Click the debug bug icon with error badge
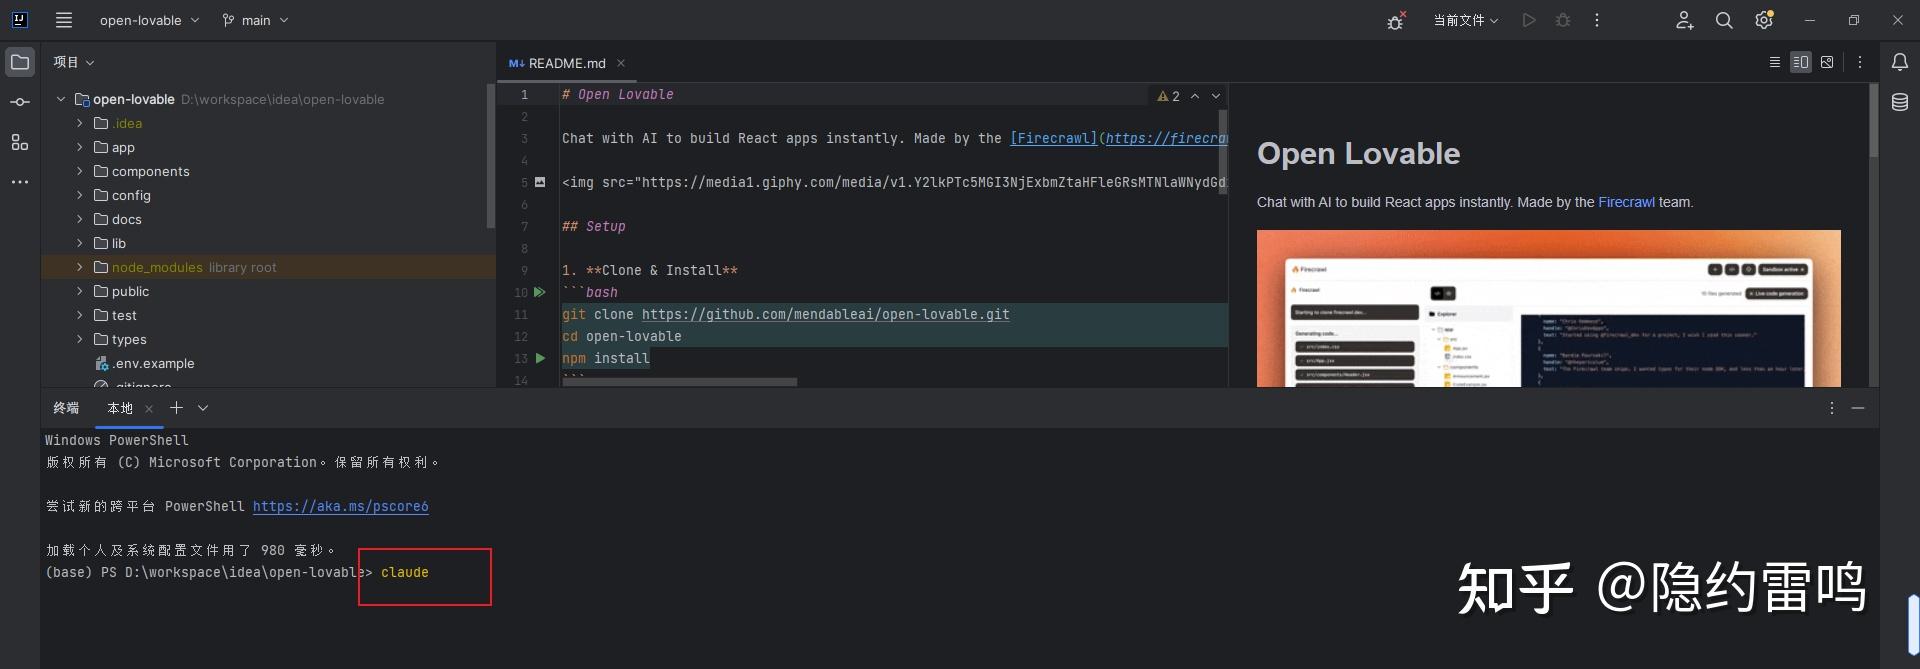 pyautogui.click(x=1396, y=20)
